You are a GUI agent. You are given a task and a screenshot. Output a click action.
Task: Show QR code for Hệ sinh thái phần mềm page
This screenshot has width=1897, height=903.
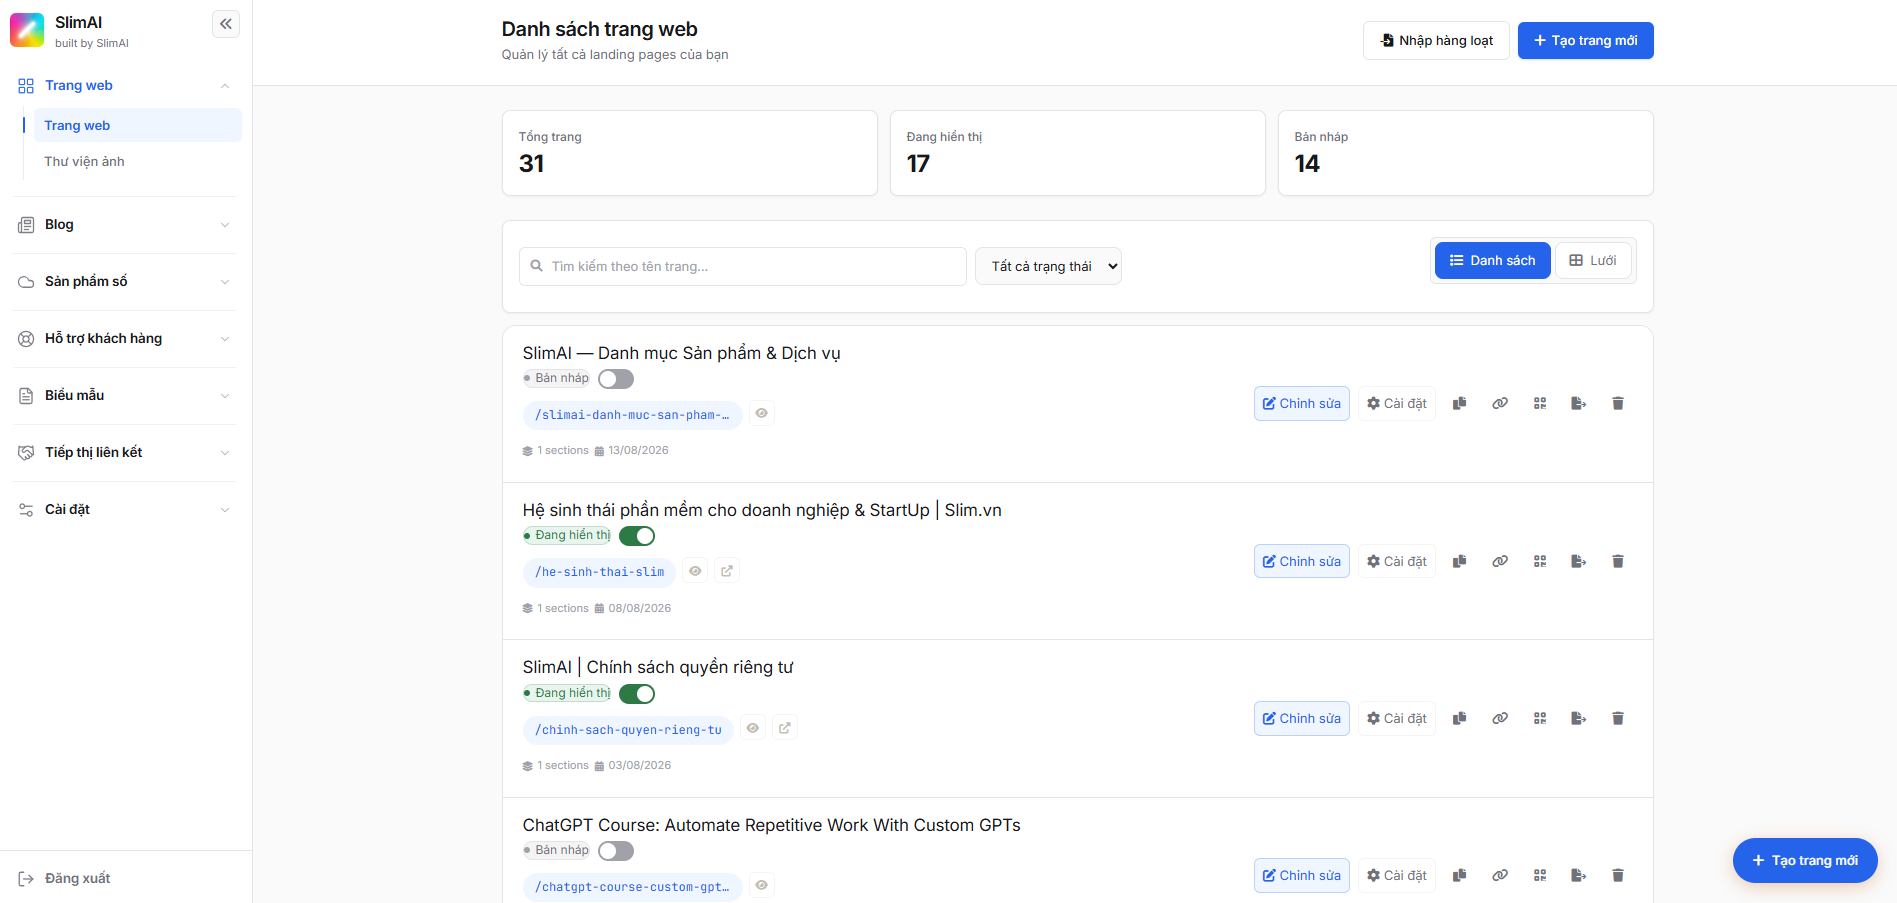pos(1540,561)
